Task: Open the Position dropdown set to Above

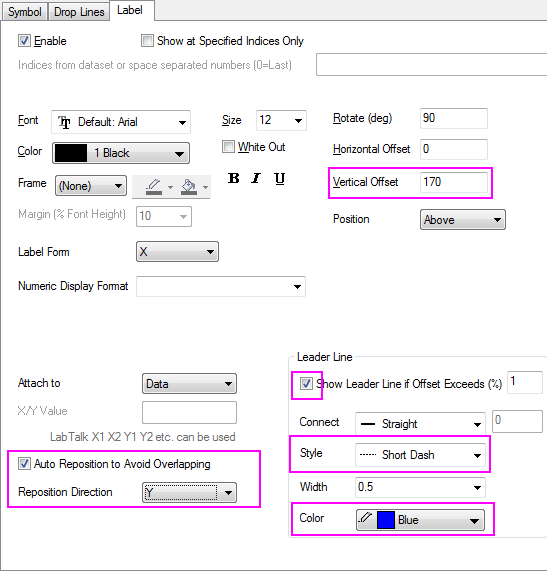Action: [463, 220]
